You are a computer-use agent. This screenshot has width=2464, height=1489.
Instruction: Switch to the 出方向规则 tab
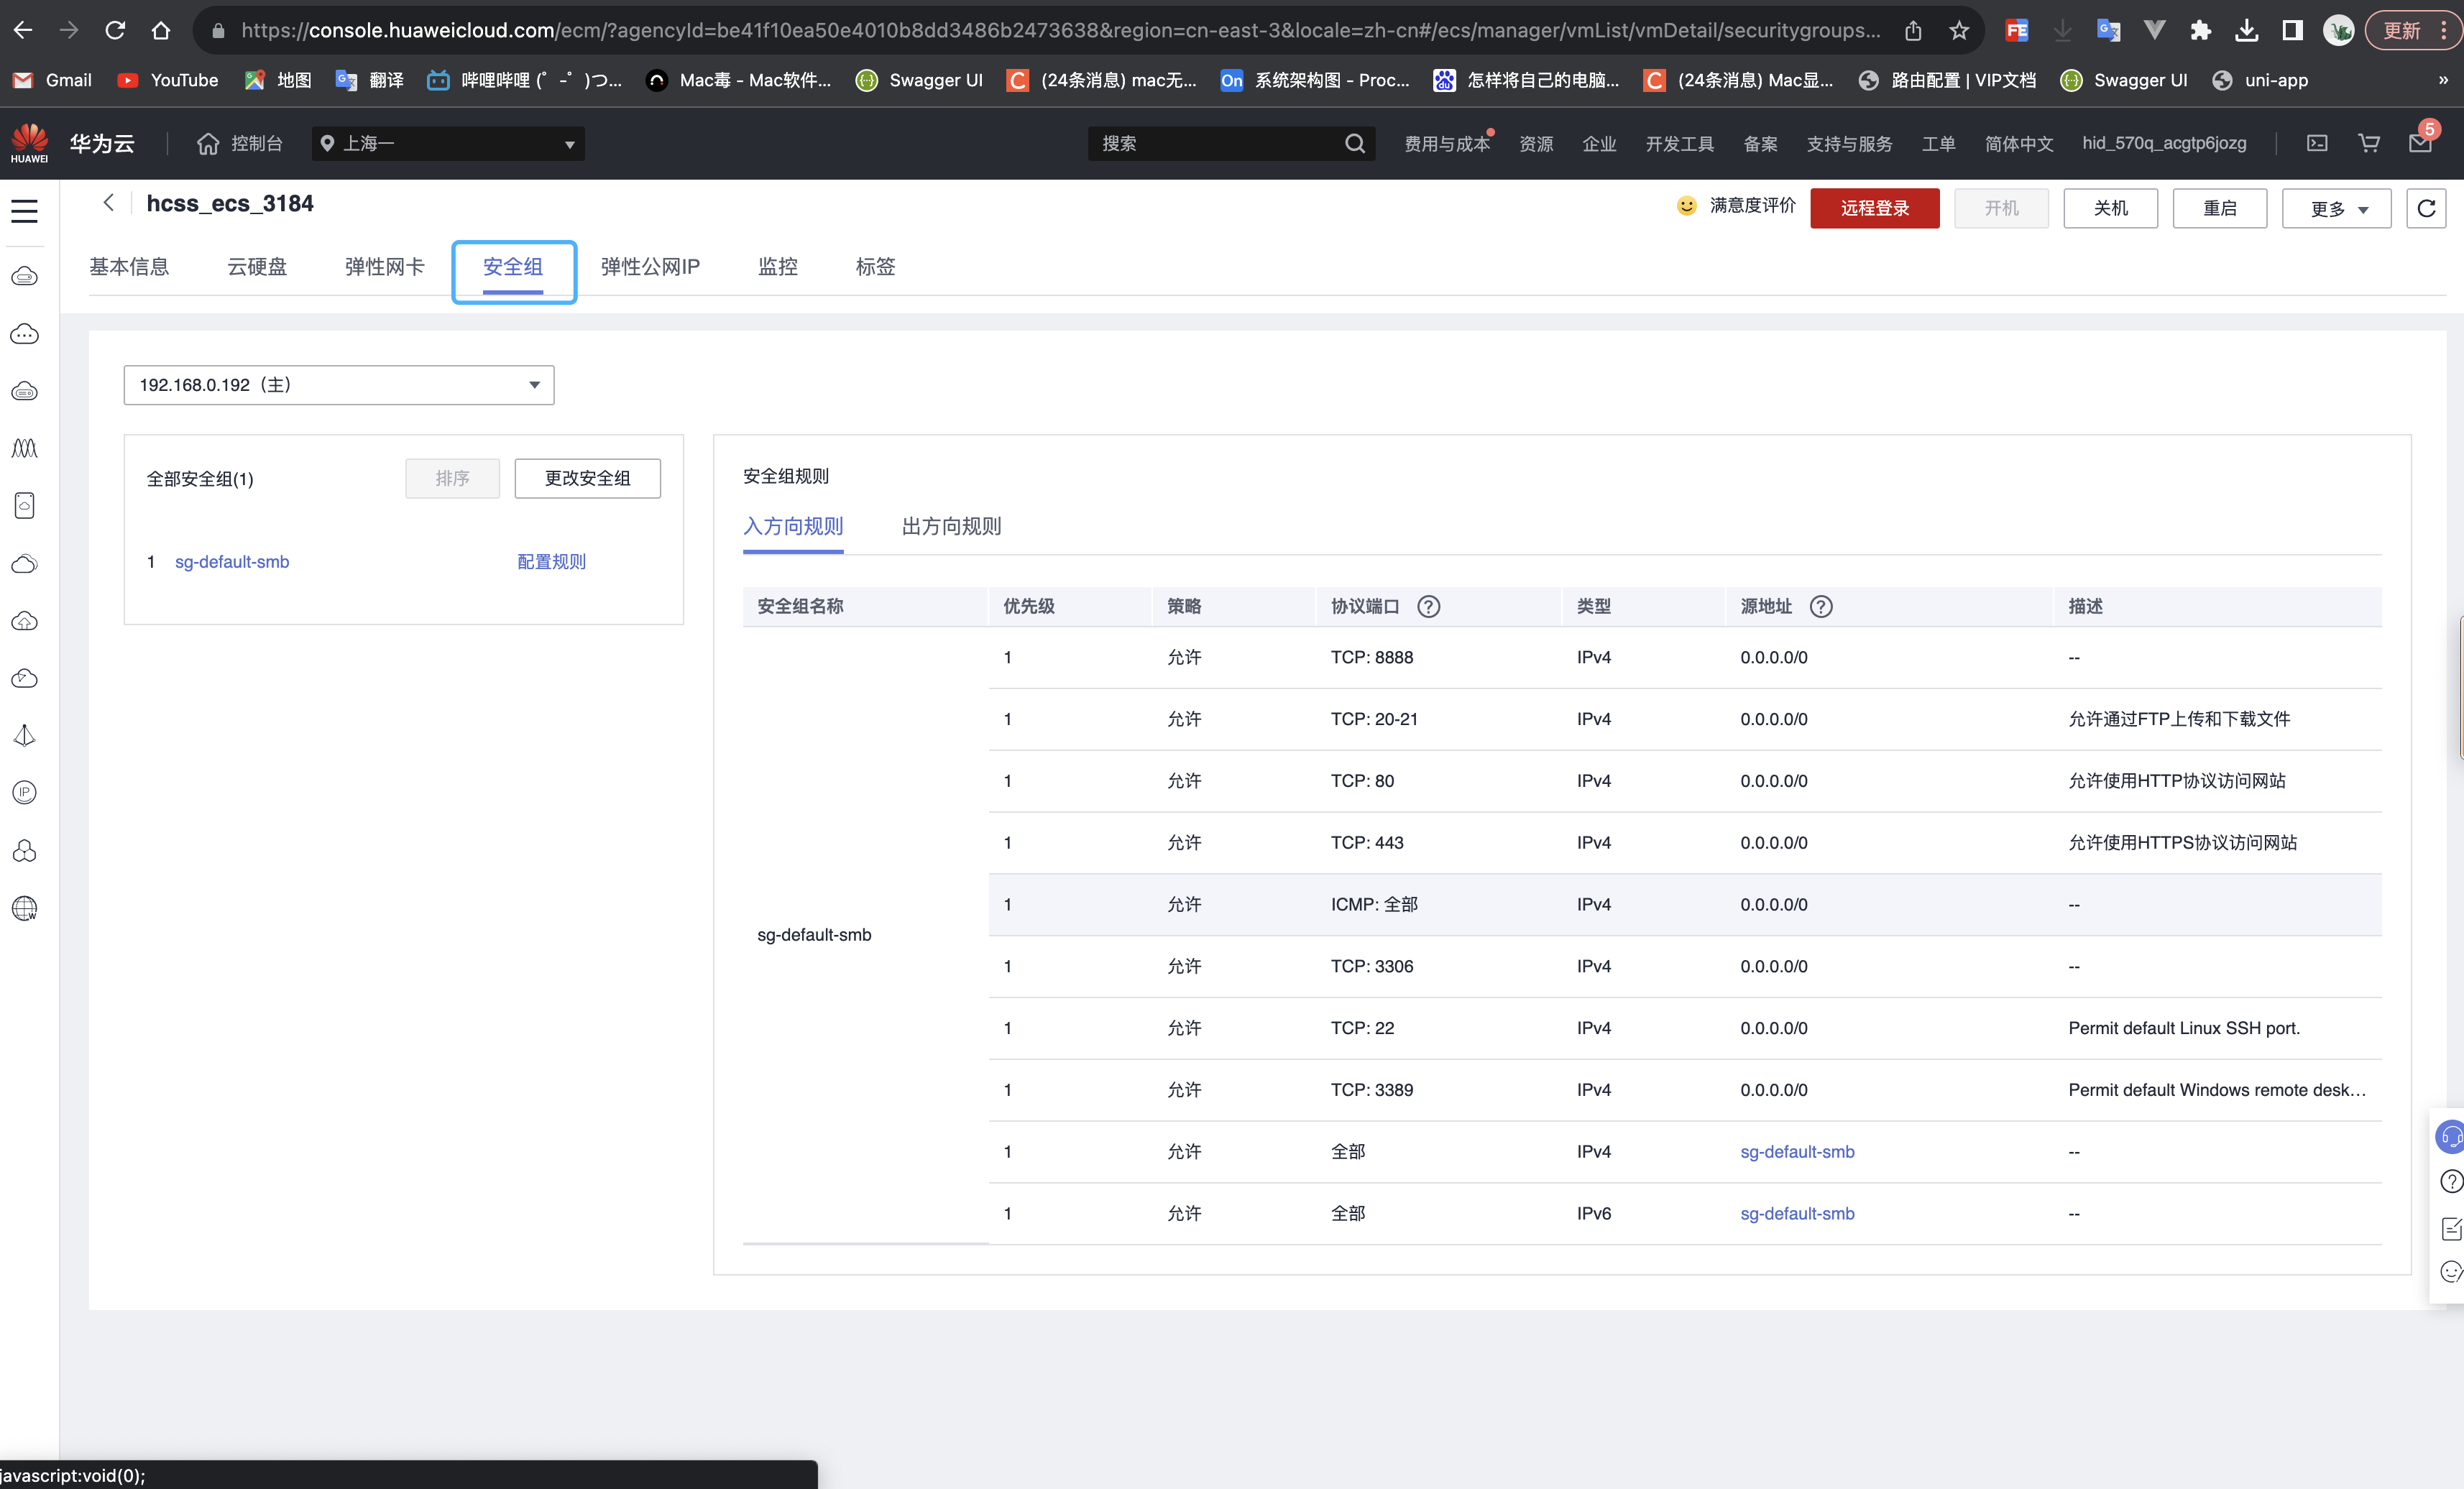(950, 526)
